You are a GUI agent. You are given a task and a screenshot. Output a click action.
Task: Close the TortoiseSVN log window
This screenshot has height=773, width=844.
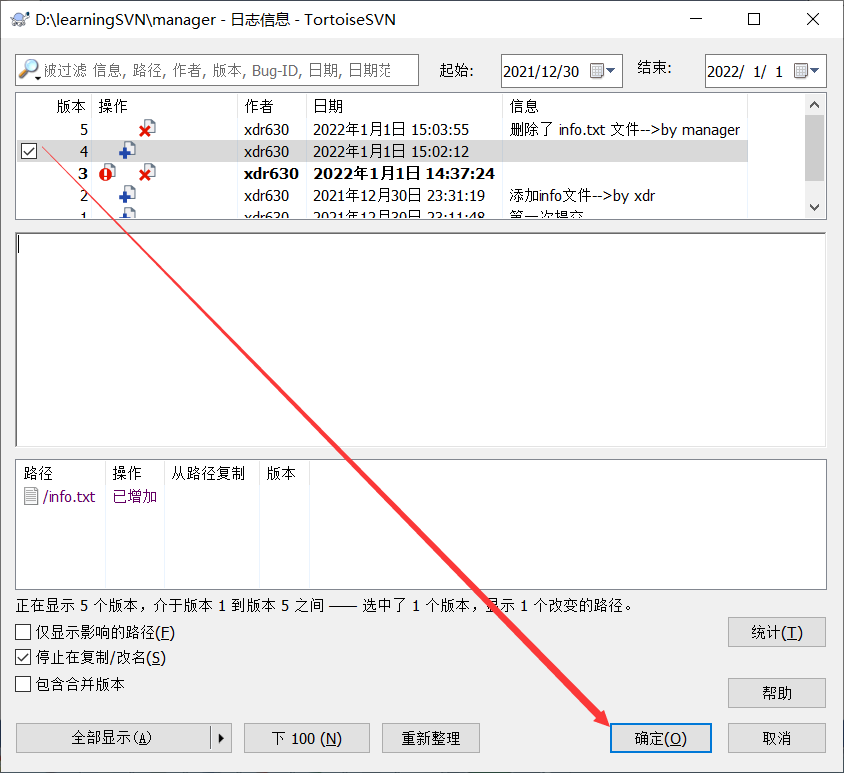coord(813,19)
